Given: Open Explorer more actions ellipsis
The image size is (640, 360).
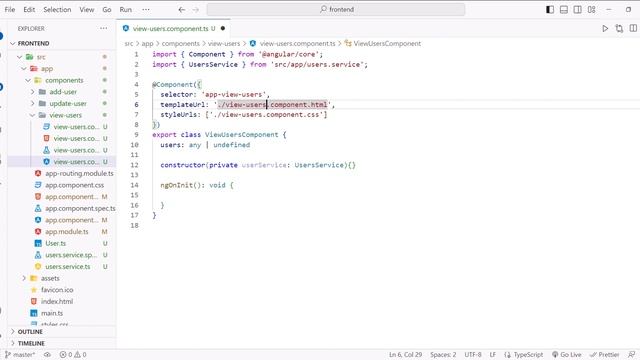Looking at the screenshot, I should pyautogui.click(x=104, y=28).
